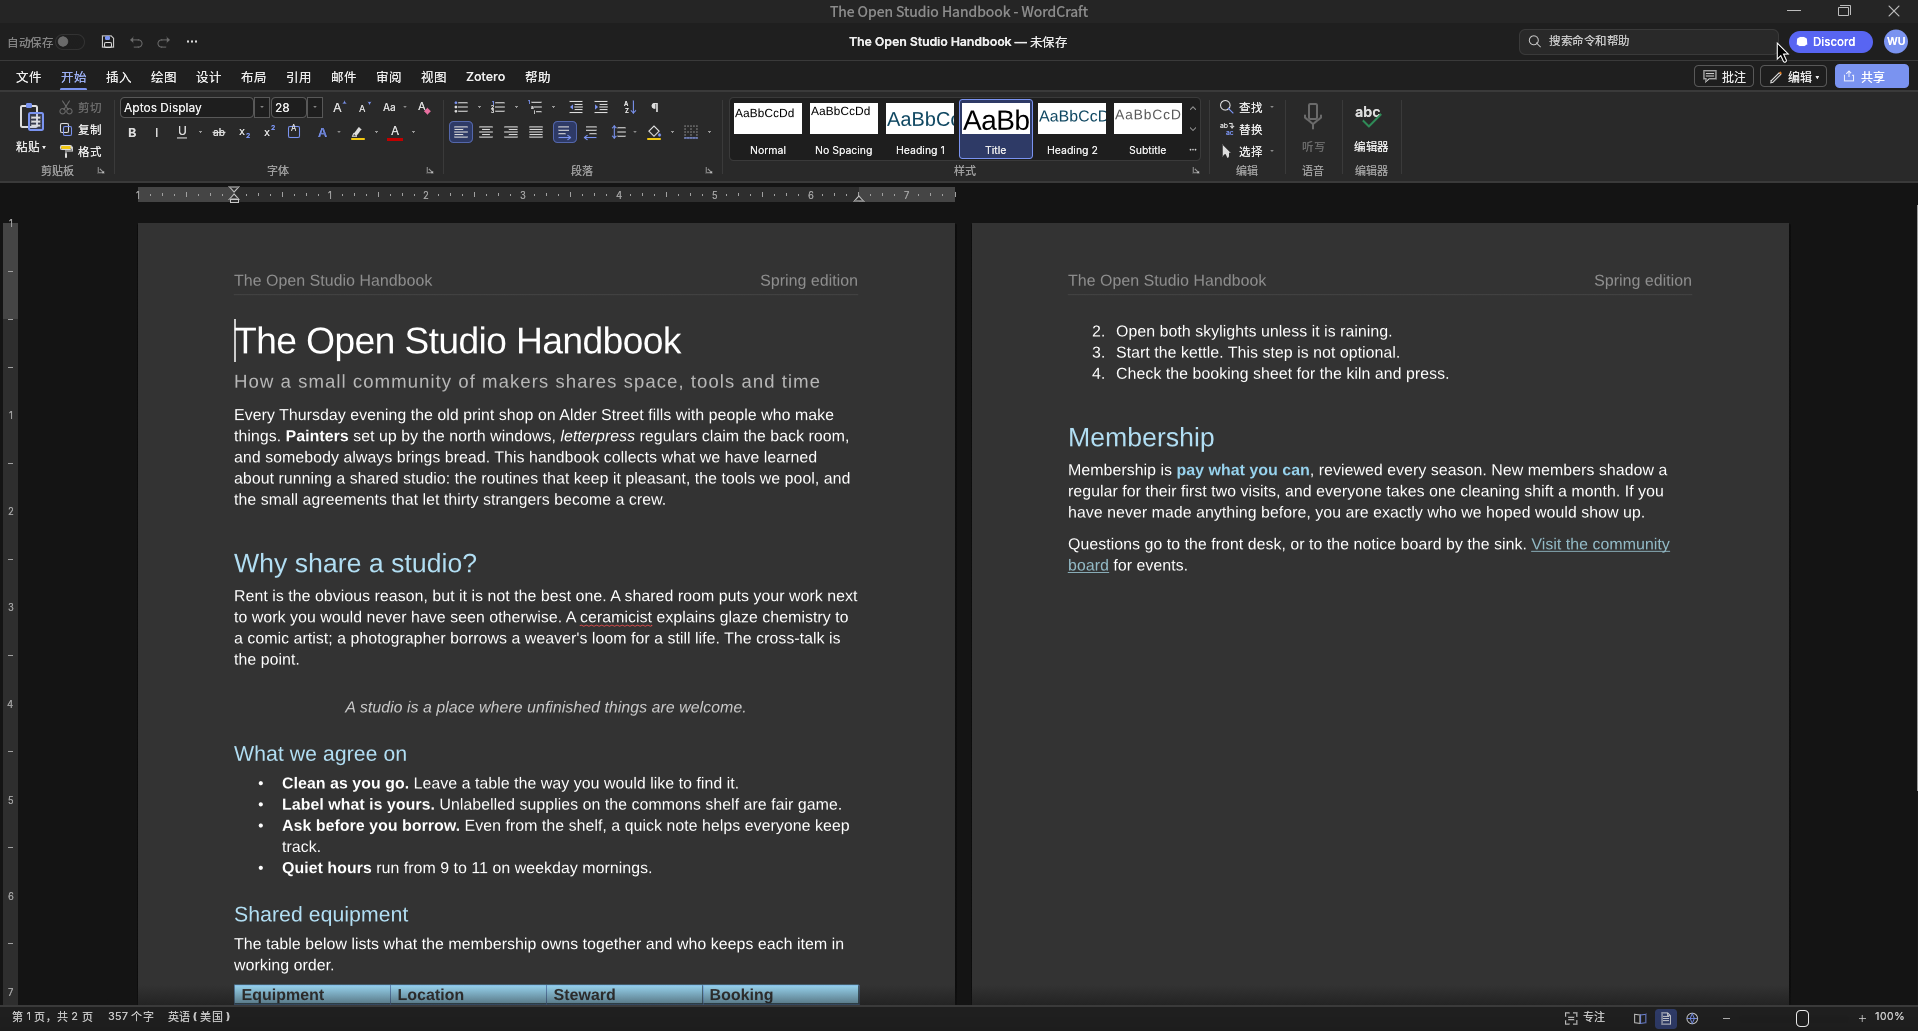Open the 审阅 ribbon tab
The width and height of the screenshot is (1918, 1031).
click(388, 77)
